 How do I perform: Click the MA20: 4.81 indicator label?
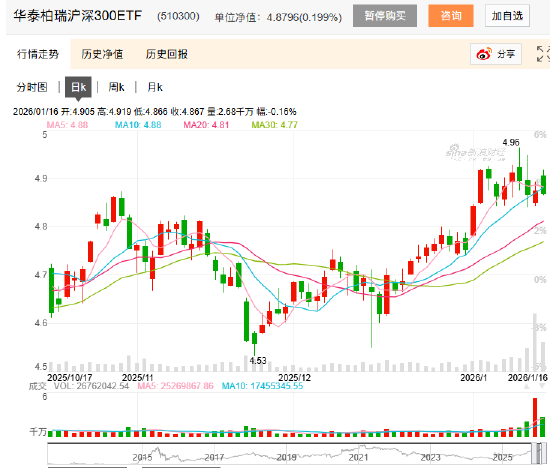coord(206,125)
